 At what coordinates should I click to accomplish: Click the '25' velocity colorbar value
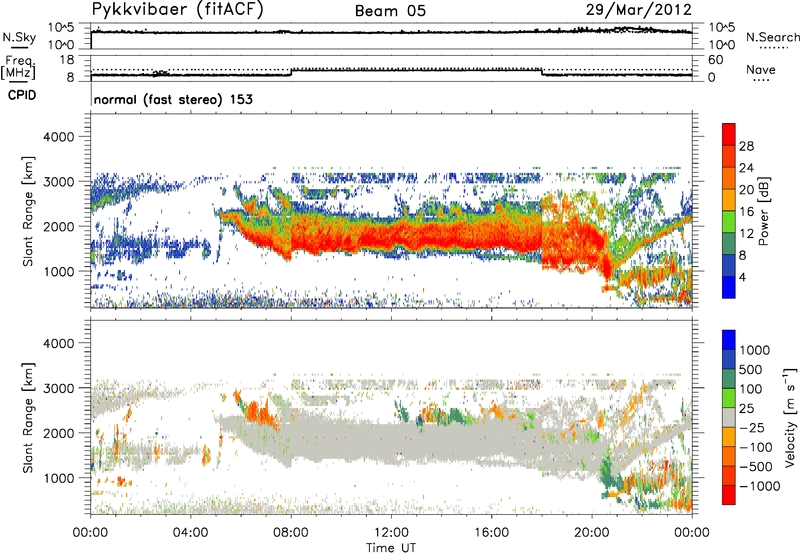coord(746,409)
